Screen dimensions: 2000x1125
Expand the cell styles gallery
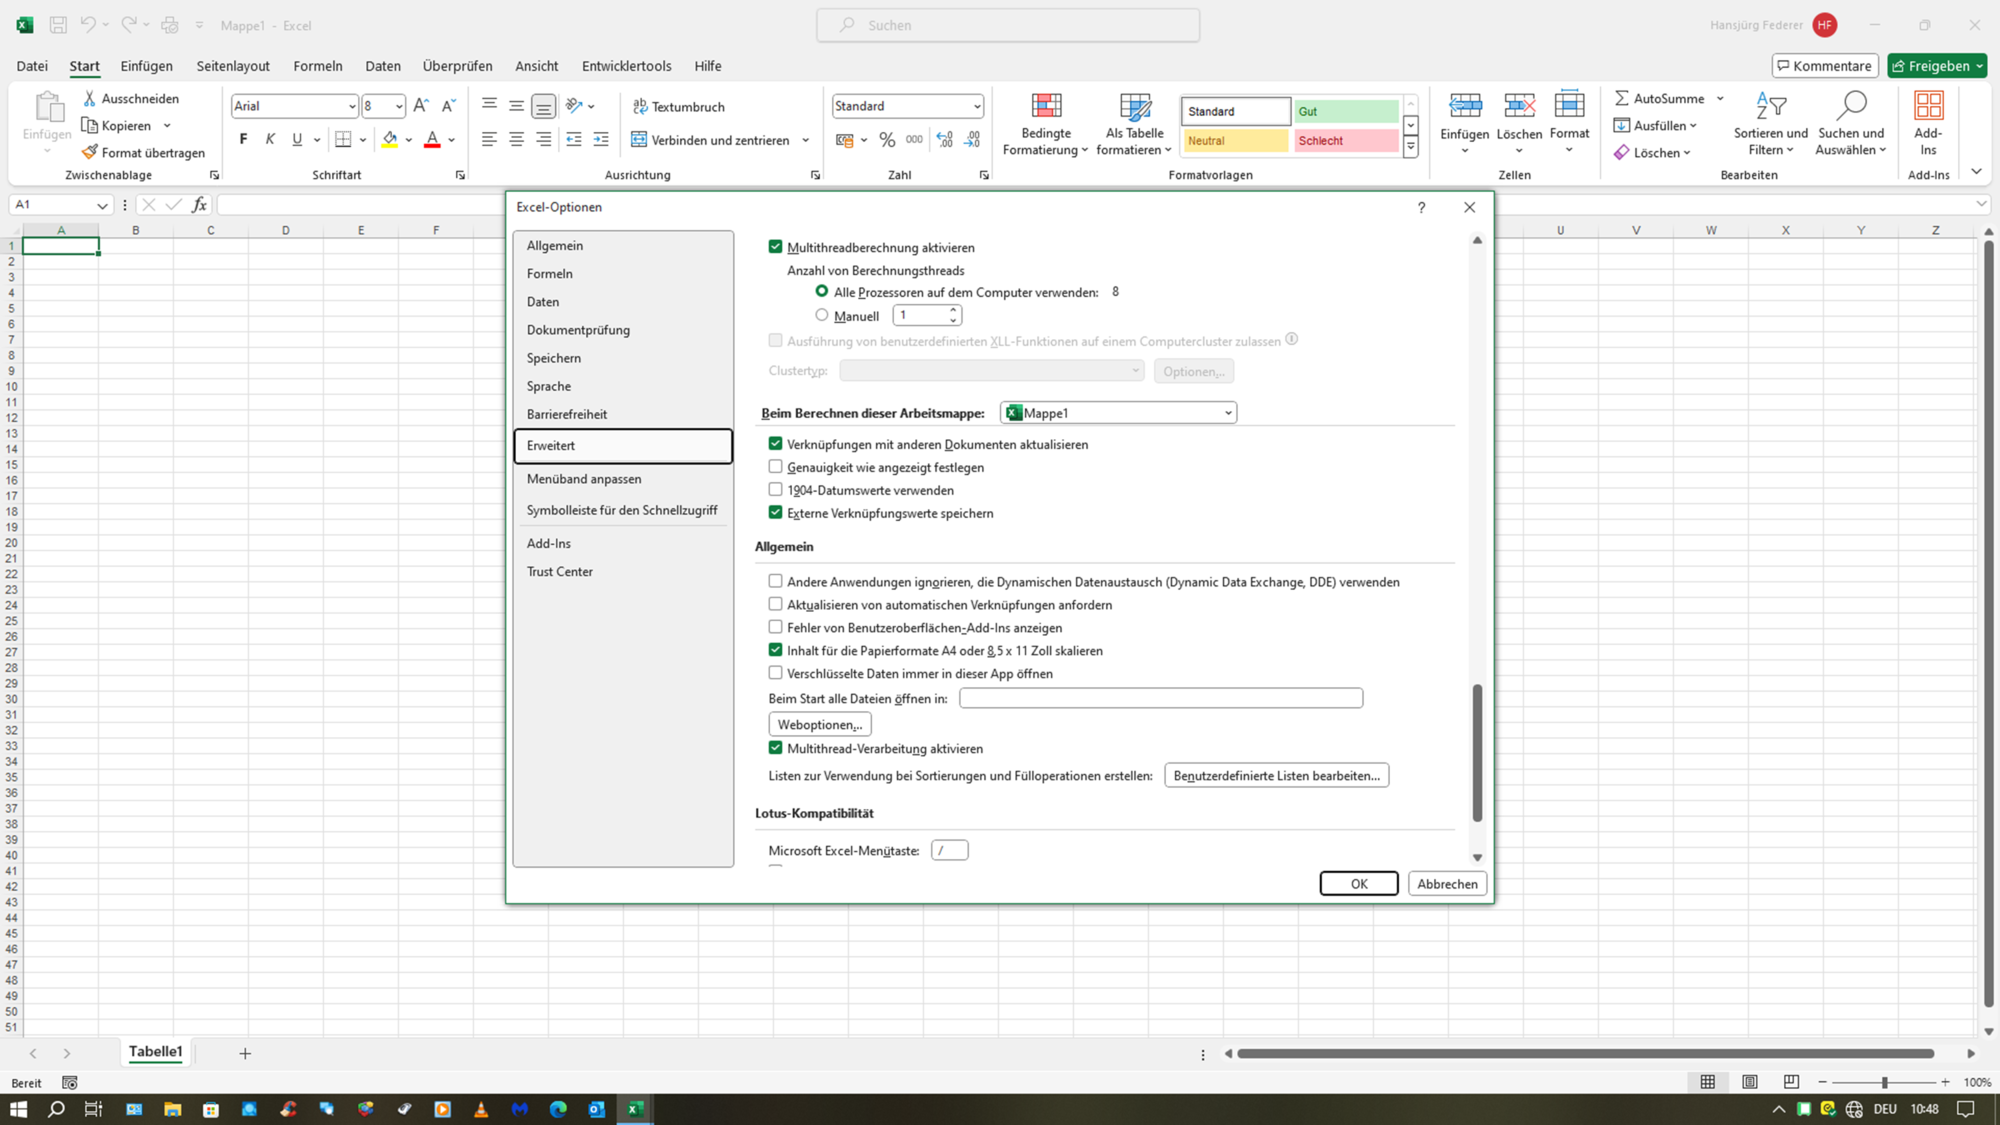pyautogui.click(x=1410, y=148)
